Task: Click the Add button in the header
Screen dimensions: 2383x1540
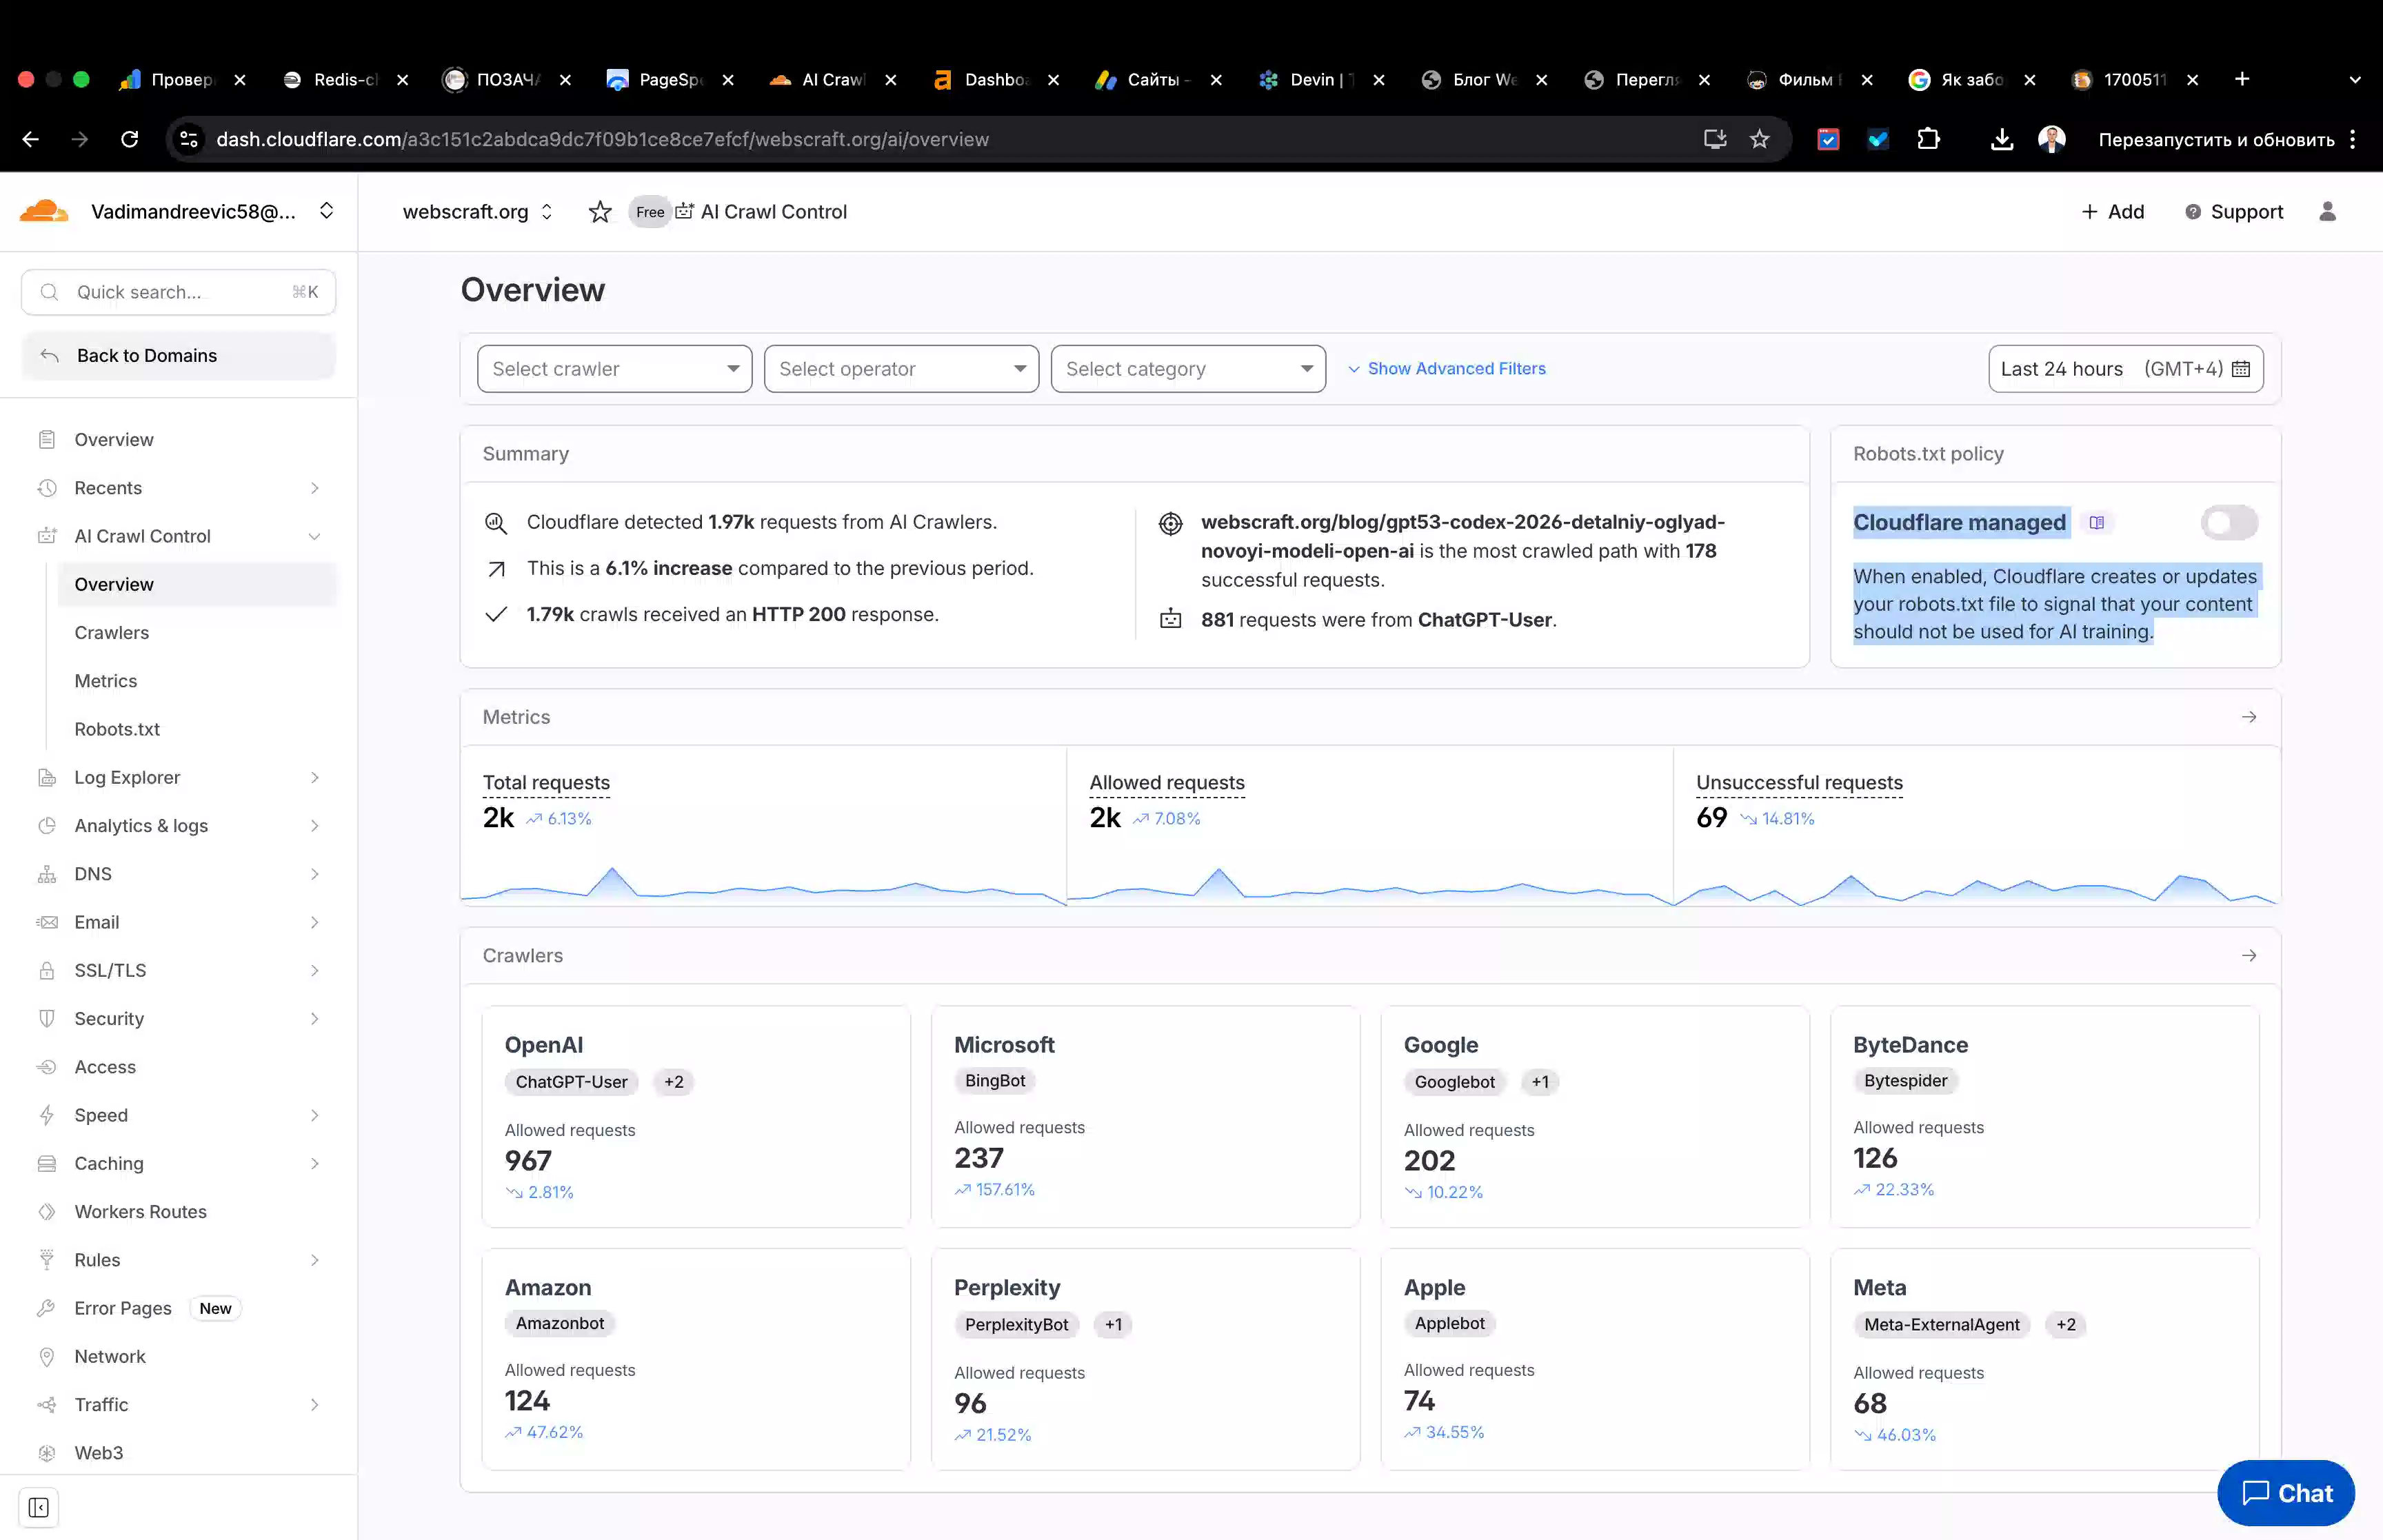Action: point(2112,211)
